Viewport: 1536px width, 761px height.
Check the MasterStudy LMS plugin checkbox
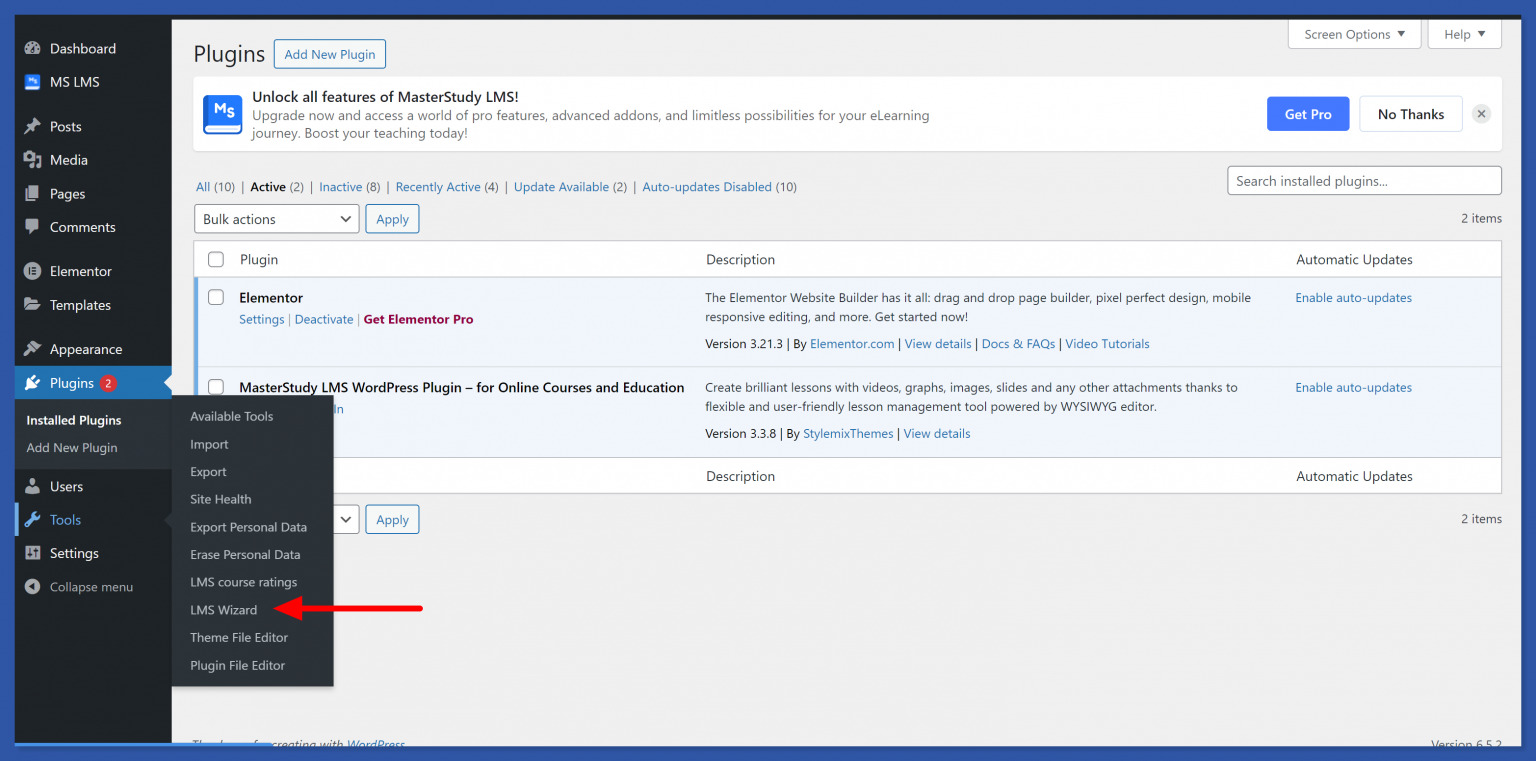click(x=215, y=387)
